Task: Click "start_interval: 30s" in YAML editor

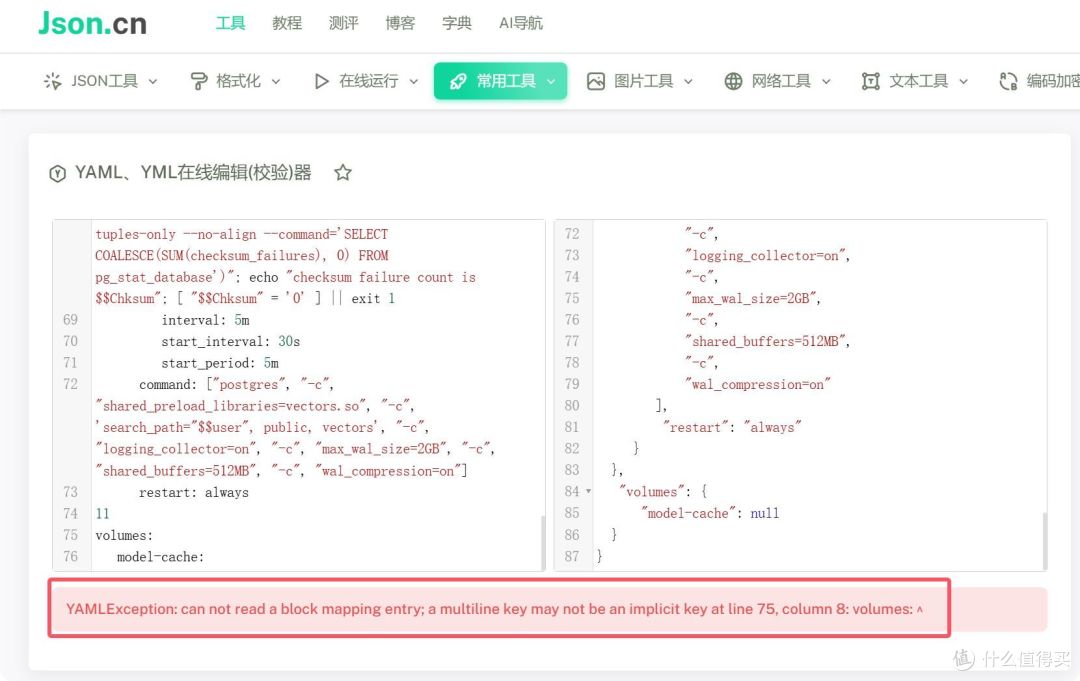Action: (231, 342)
